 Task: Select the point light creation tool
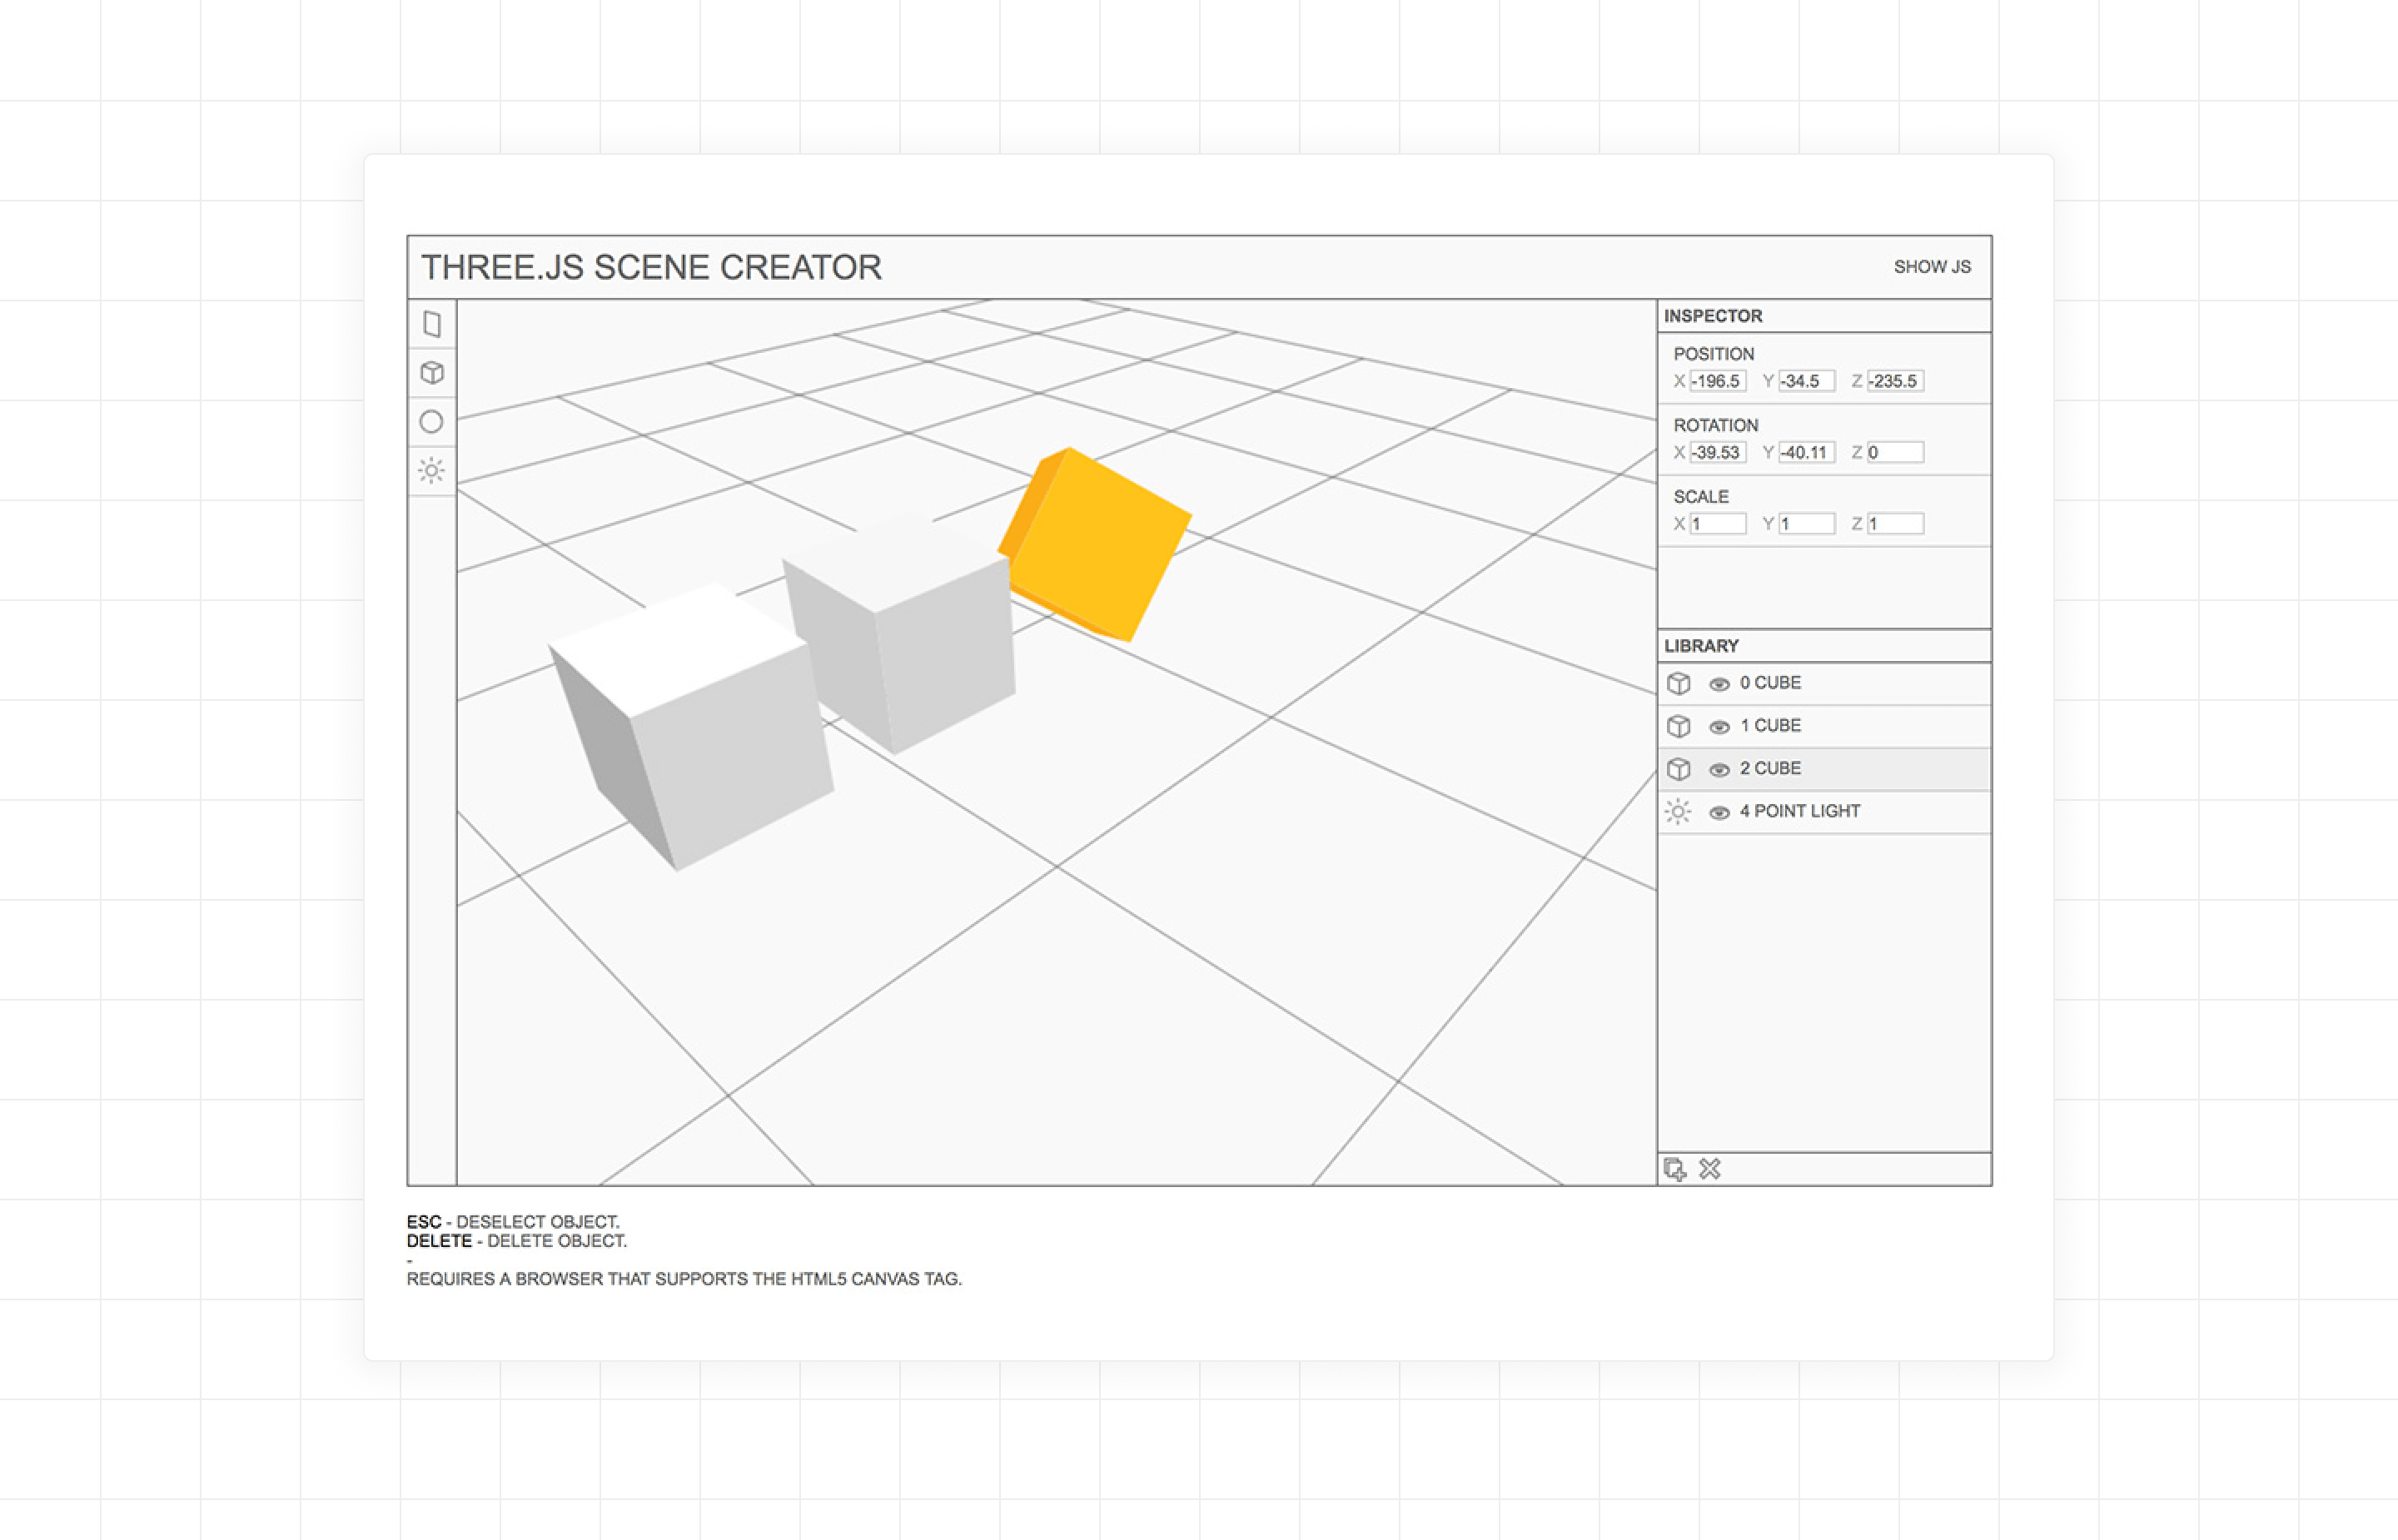point(432,470)
